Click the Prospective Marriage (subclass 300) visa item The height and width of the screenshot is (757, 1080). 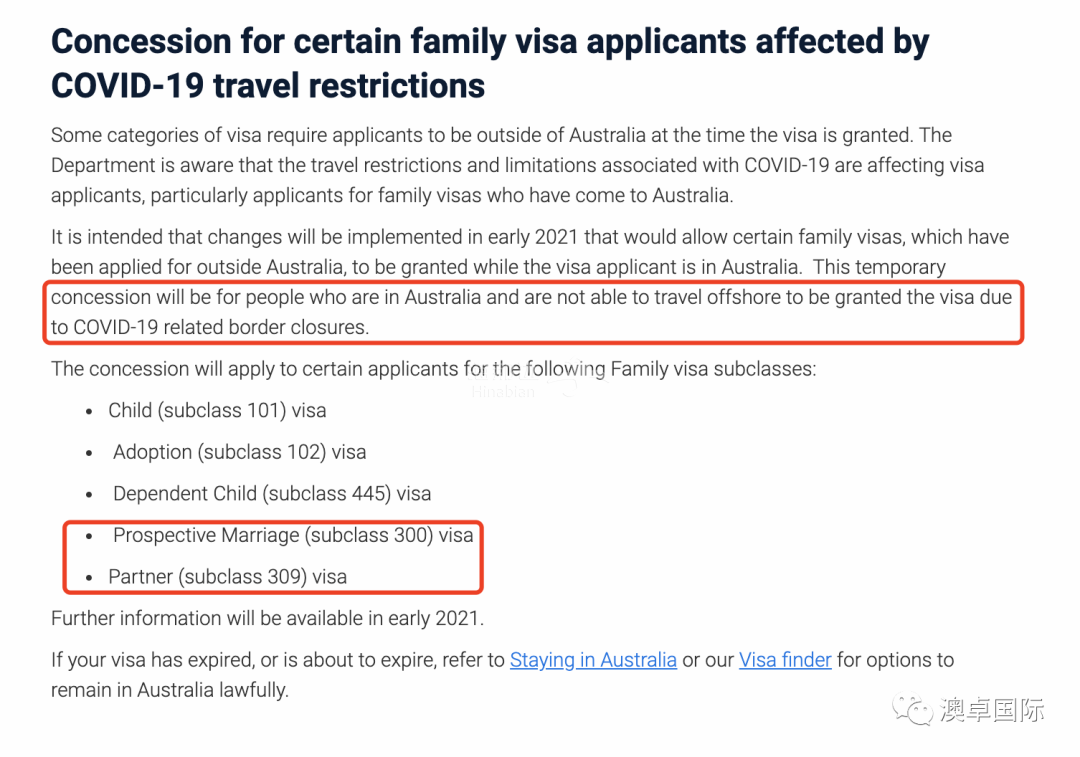293,535
